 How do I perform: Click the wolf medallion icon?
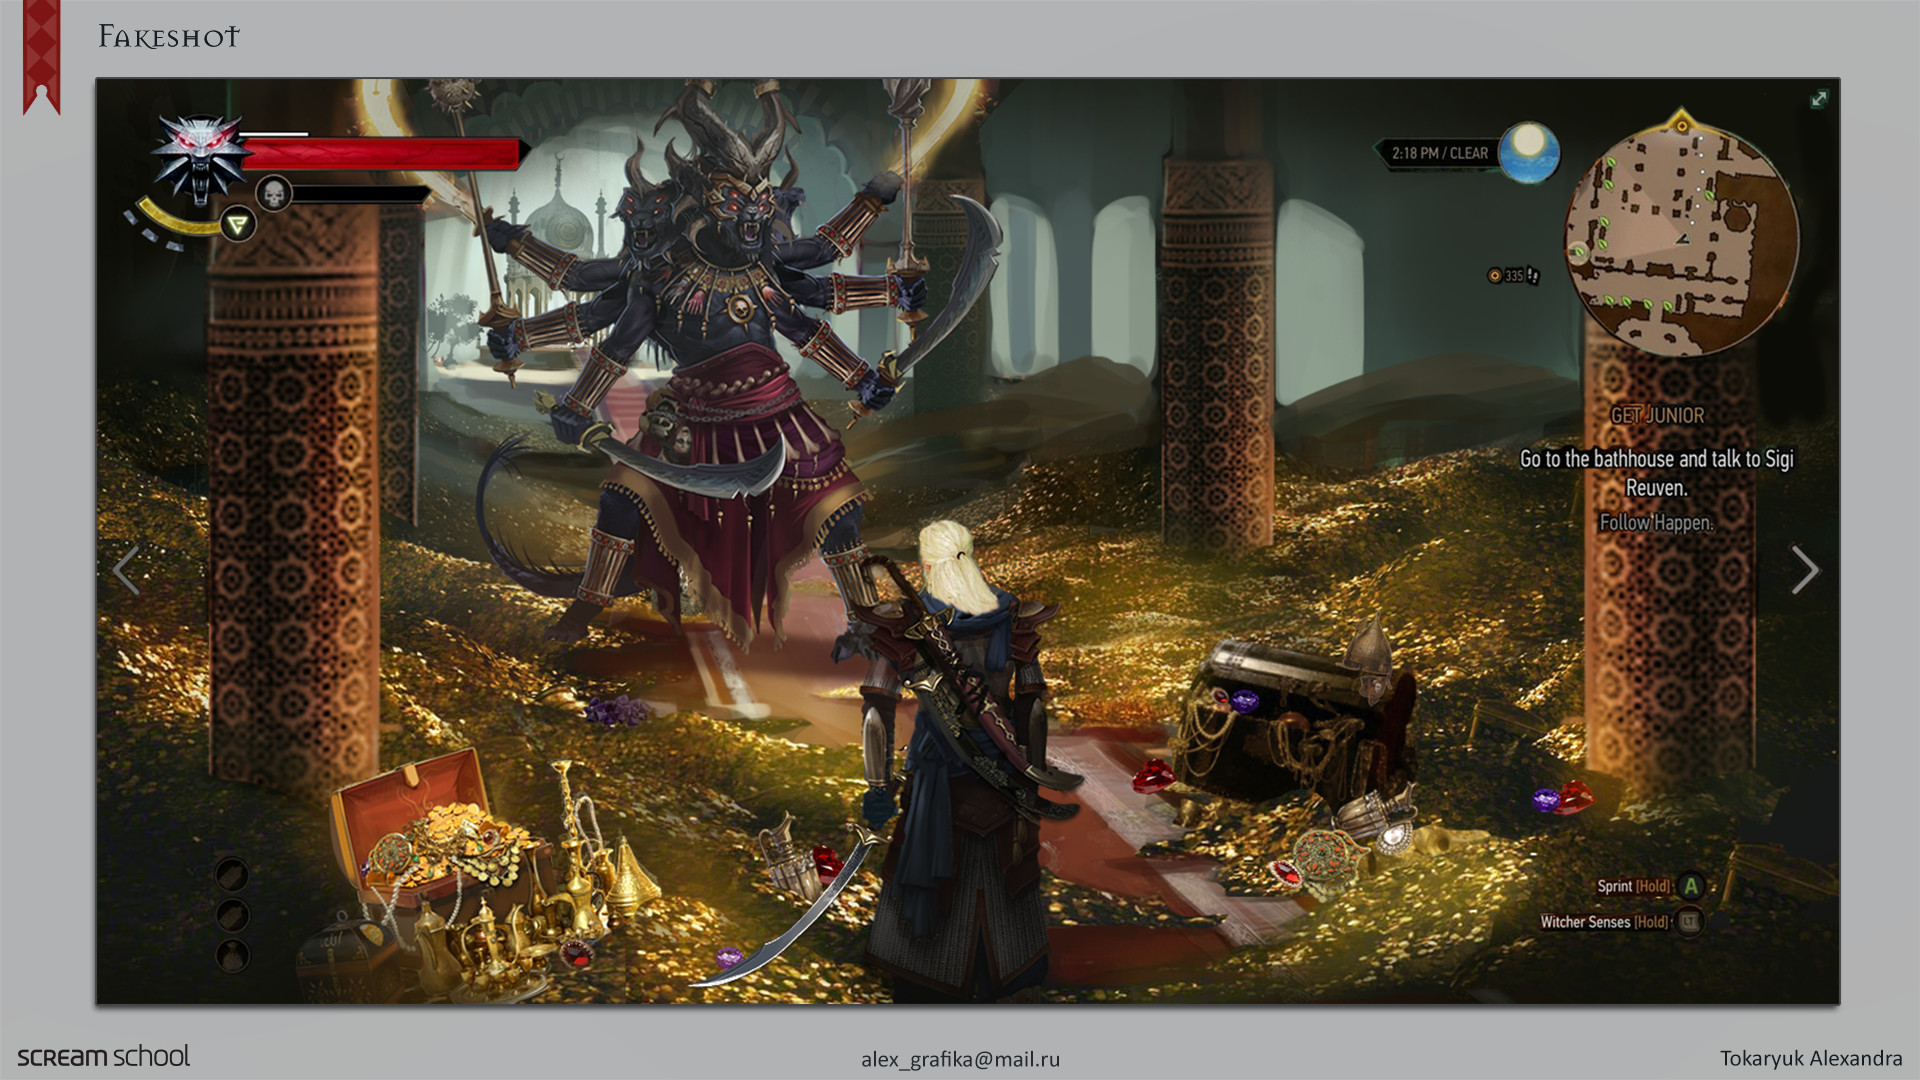pyautogui.click(x=202, y=158)
